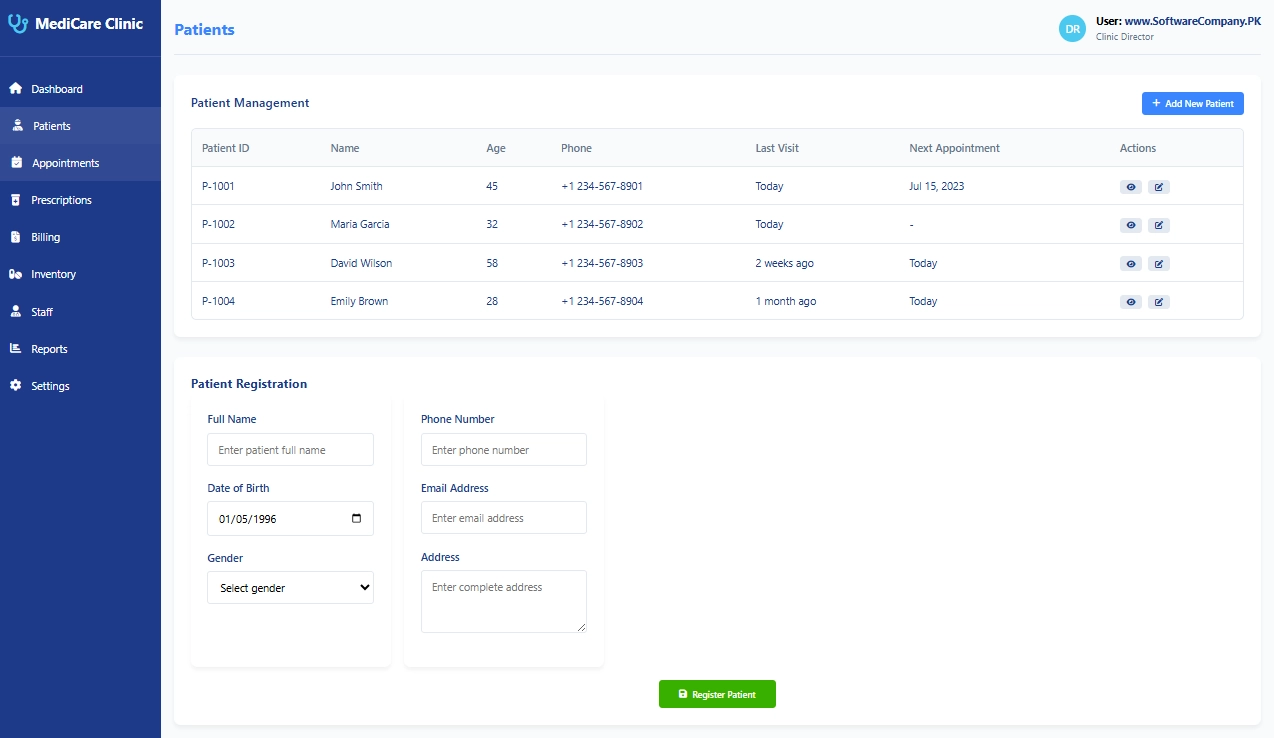Screen dimensions: 1274x738
Task: Click the Full Name input field
Action: 290,449
